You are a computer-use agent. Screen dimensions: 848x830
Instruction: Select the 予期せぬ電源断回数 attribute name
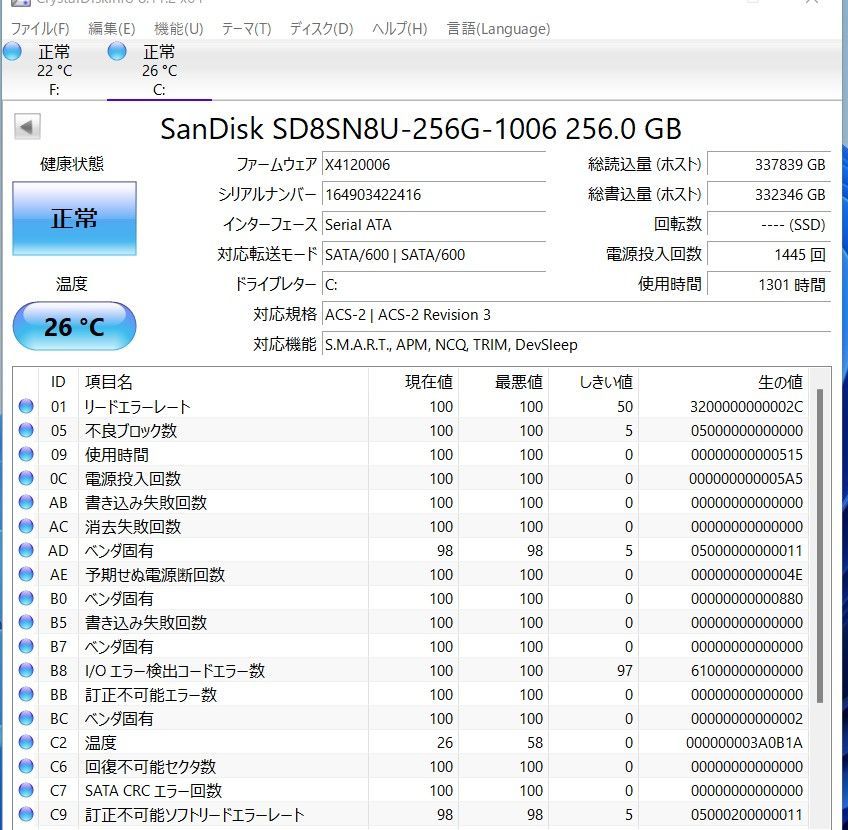[x=155, y=574]
